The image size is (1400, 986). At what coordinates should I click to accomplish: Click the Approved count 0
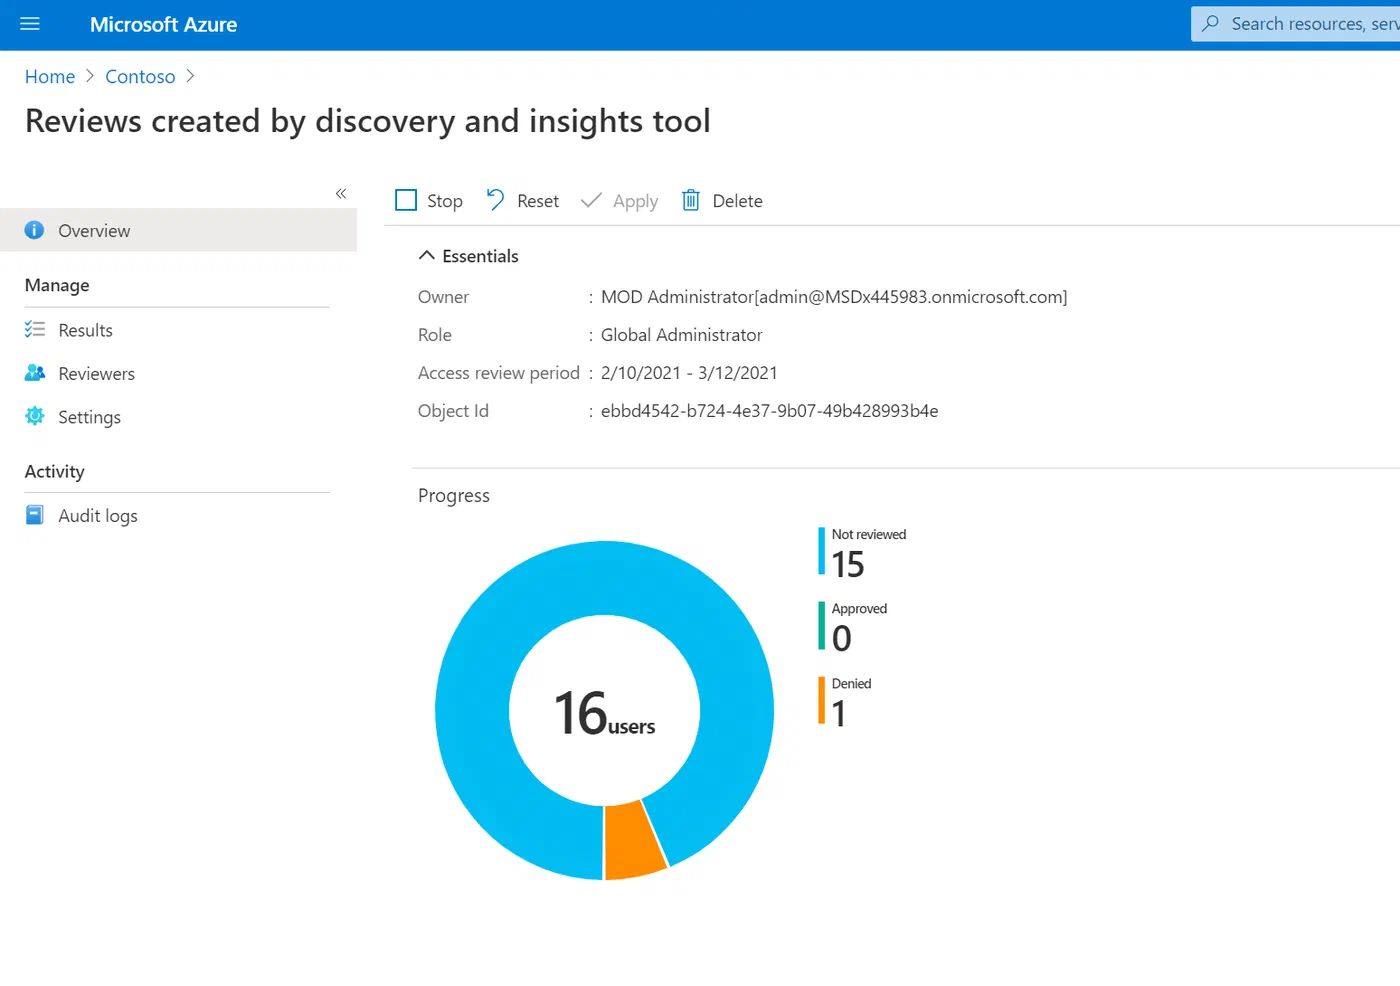pos(842,639)
